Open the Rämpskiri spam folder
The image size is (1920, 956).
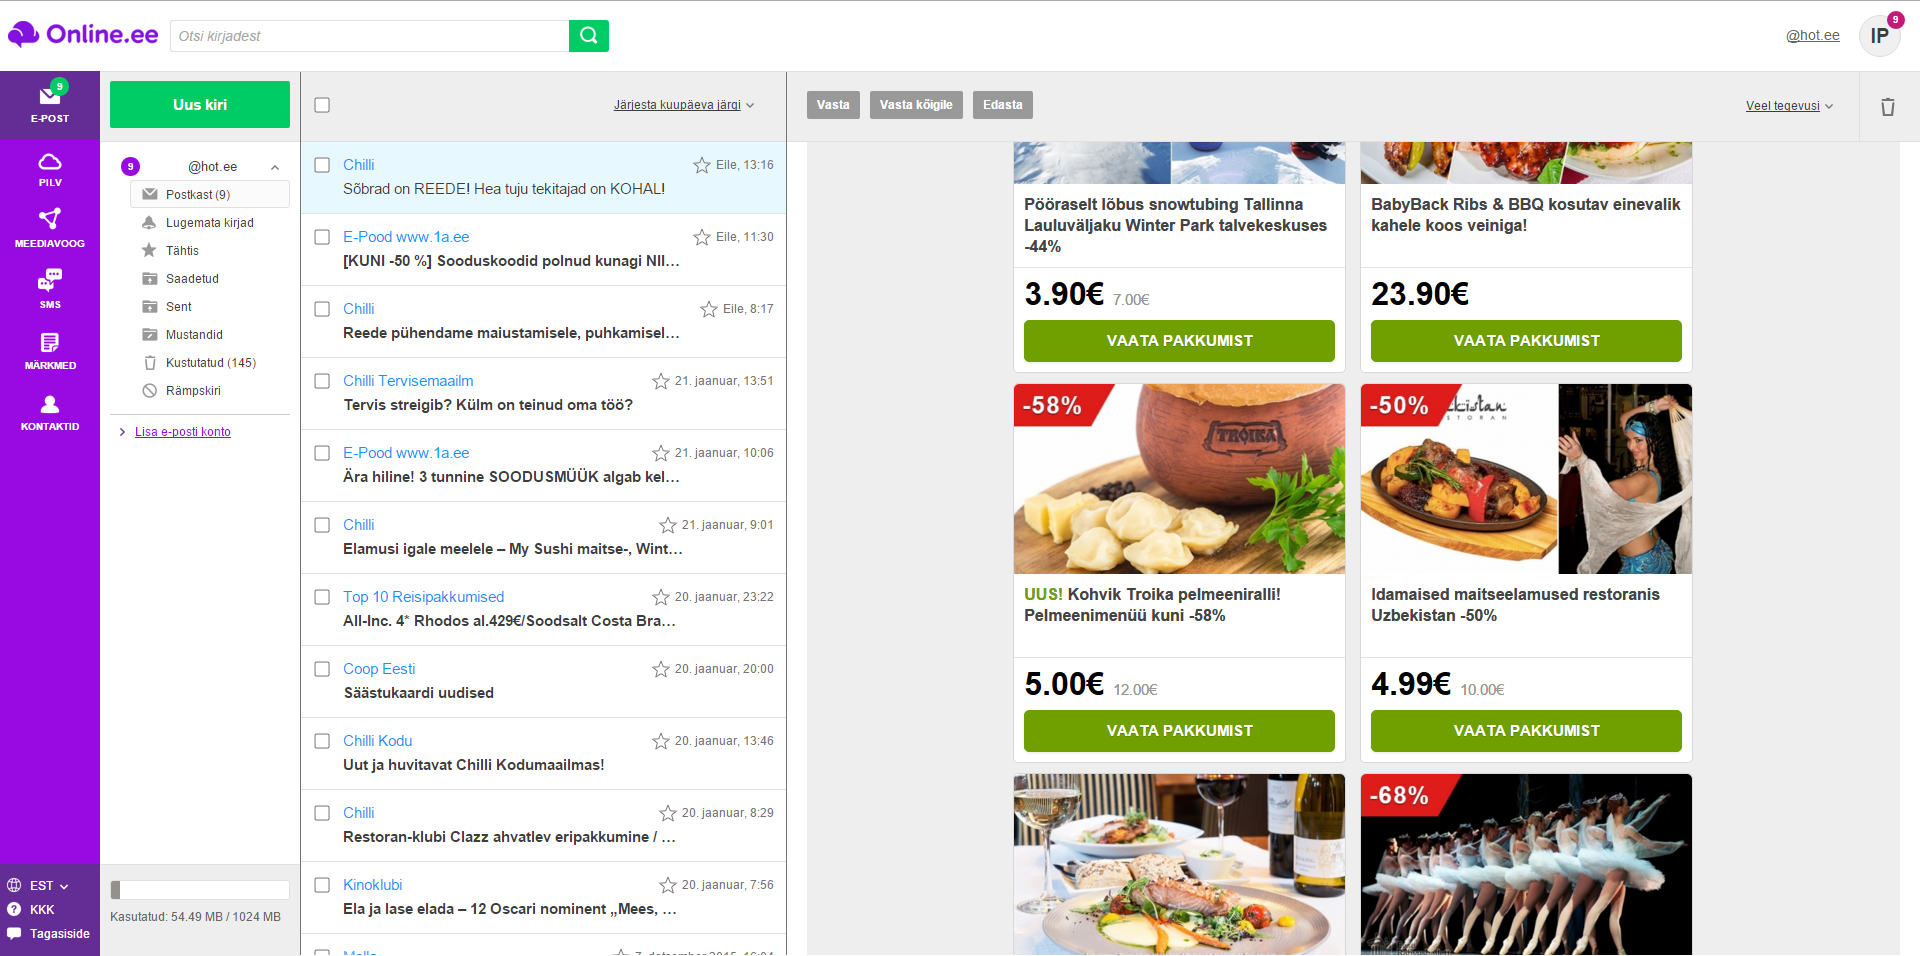193,391
